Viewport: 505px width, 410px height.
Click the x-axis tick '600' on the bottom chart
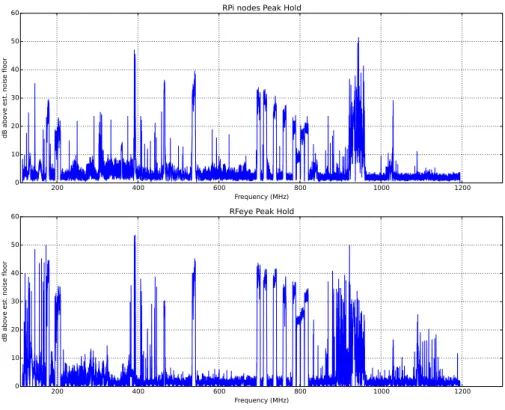tap(219, 391)
